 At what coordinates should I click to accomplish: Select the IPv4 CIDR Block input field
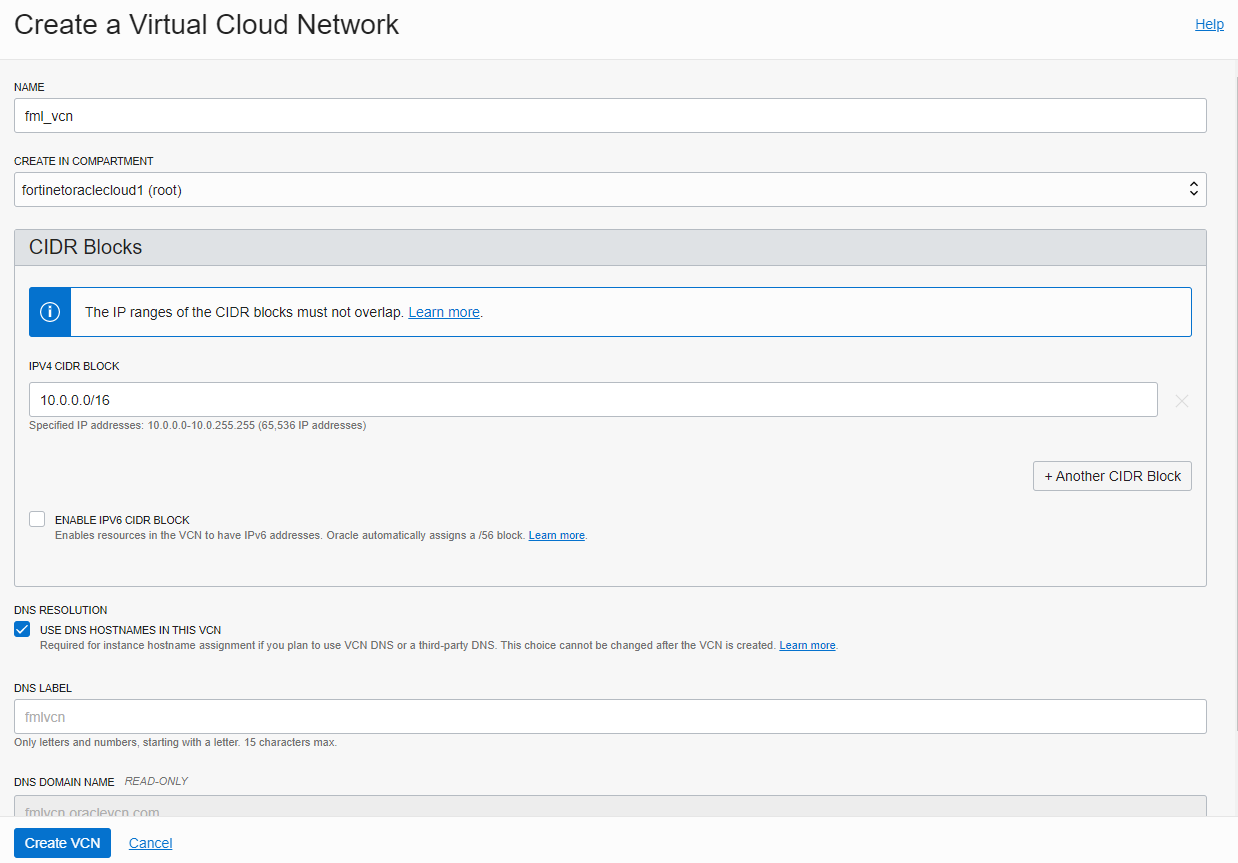point(595,399)
